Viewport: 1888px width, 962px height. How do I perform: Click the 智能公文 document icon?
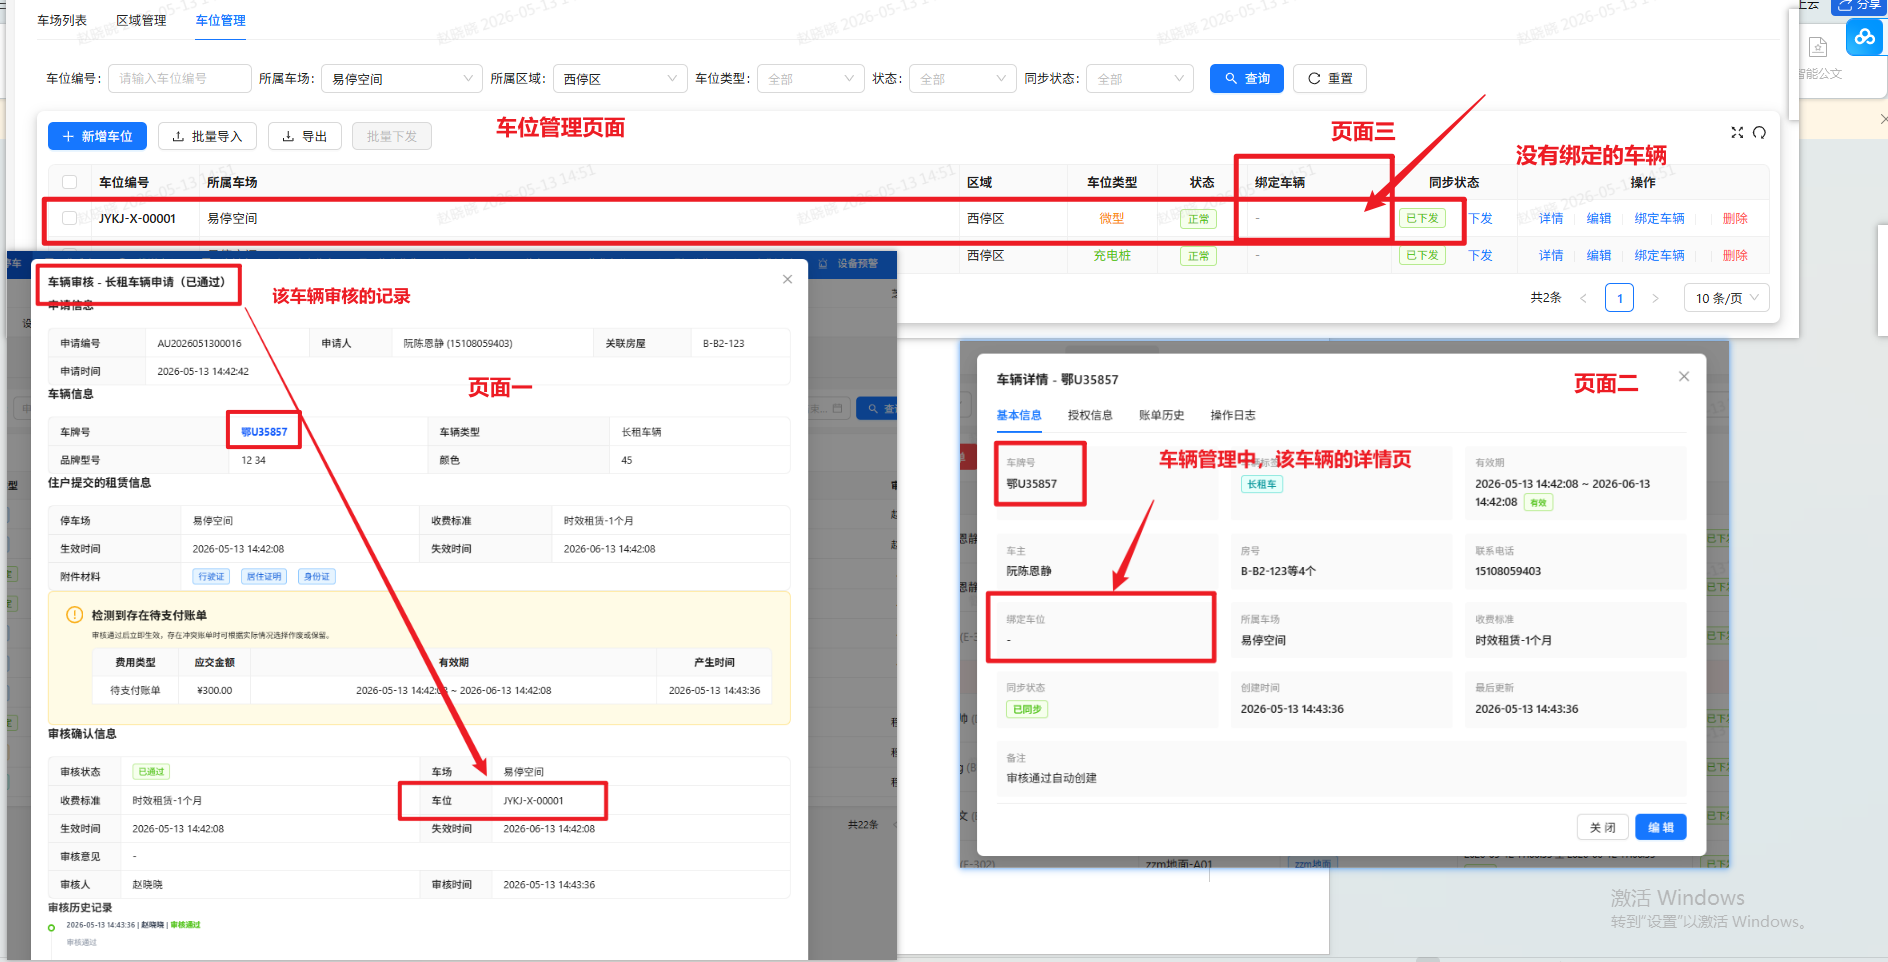(1818, 47)
